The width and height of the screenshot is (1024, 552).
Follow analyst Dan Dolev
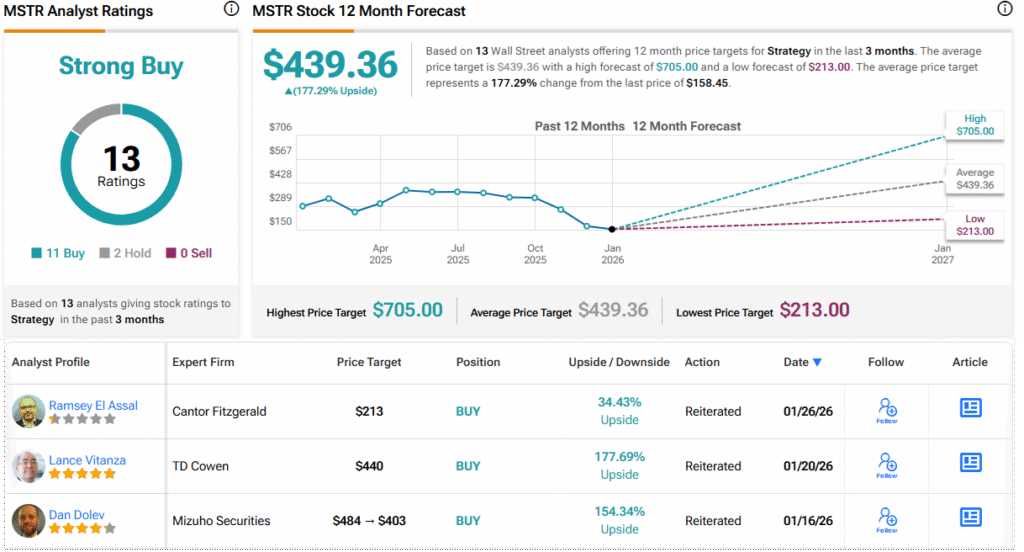click(886, 520)
